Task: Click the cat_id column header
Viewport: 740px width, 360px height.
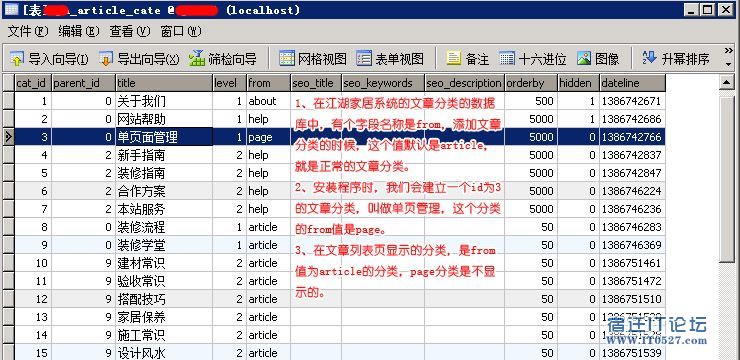Action: pos(33,83)
